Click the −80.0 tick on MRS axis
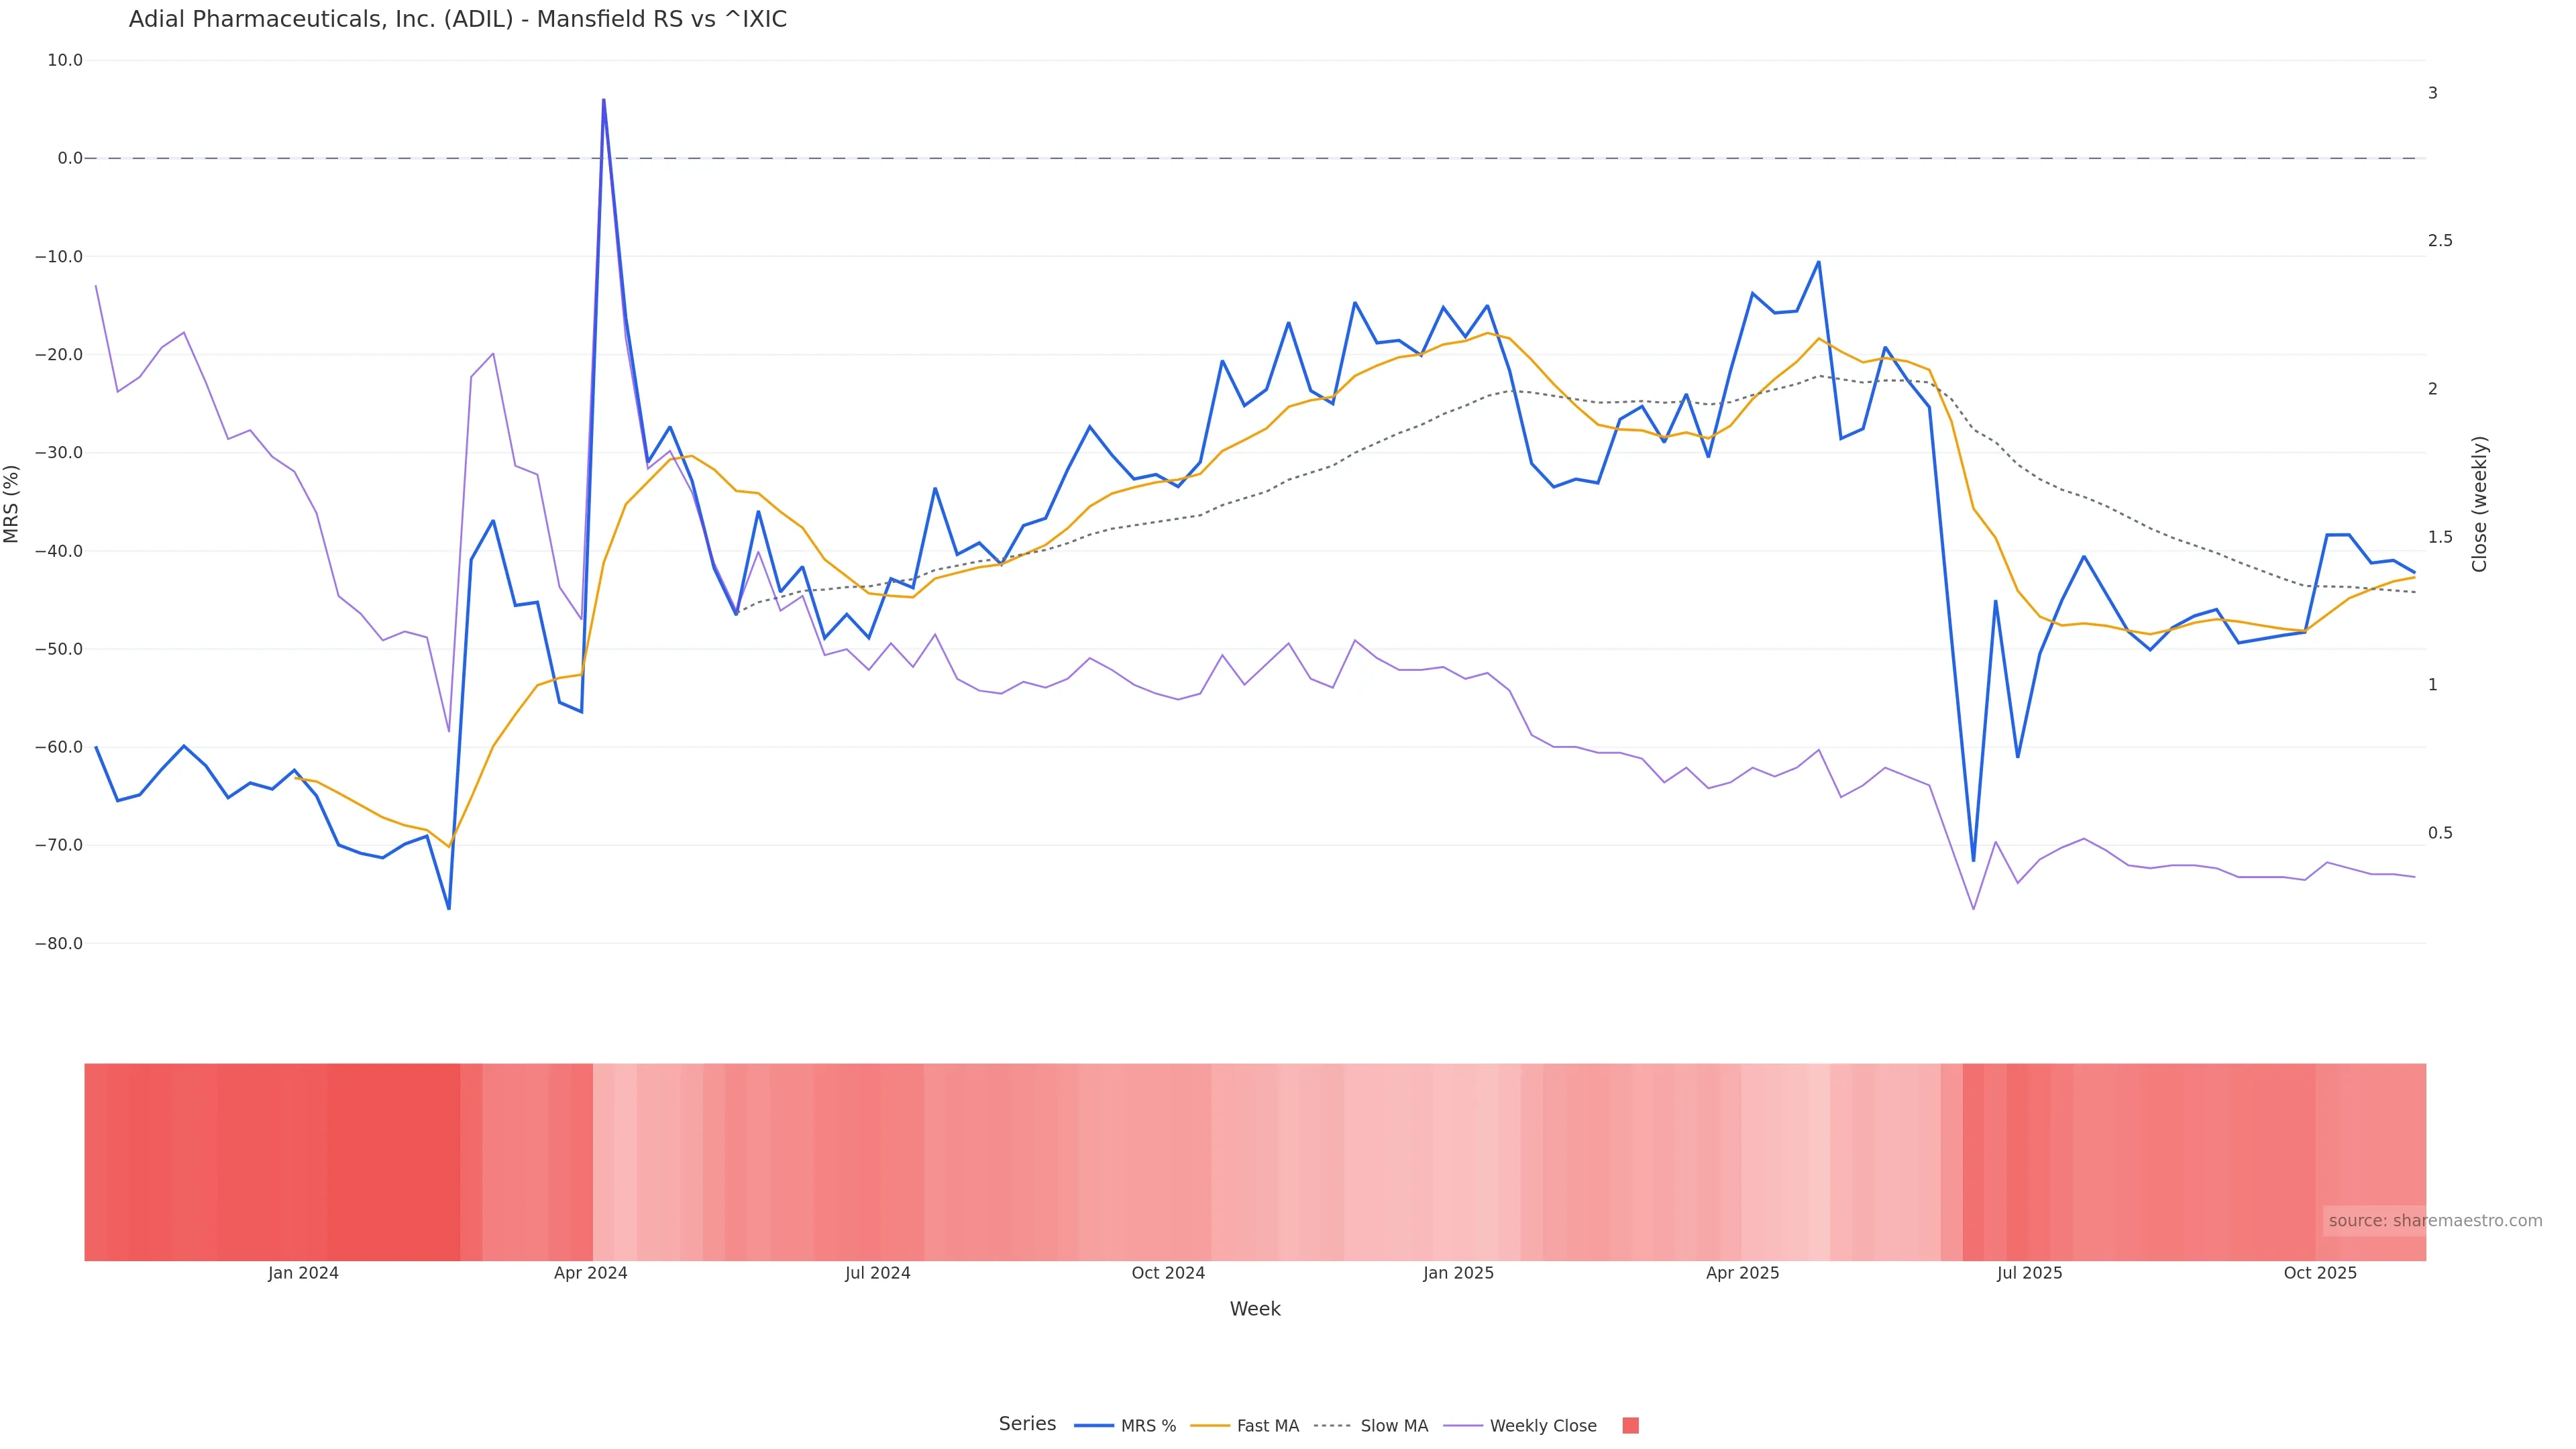The width and height of the screenshot is (2576, 1449). [59, 944]
